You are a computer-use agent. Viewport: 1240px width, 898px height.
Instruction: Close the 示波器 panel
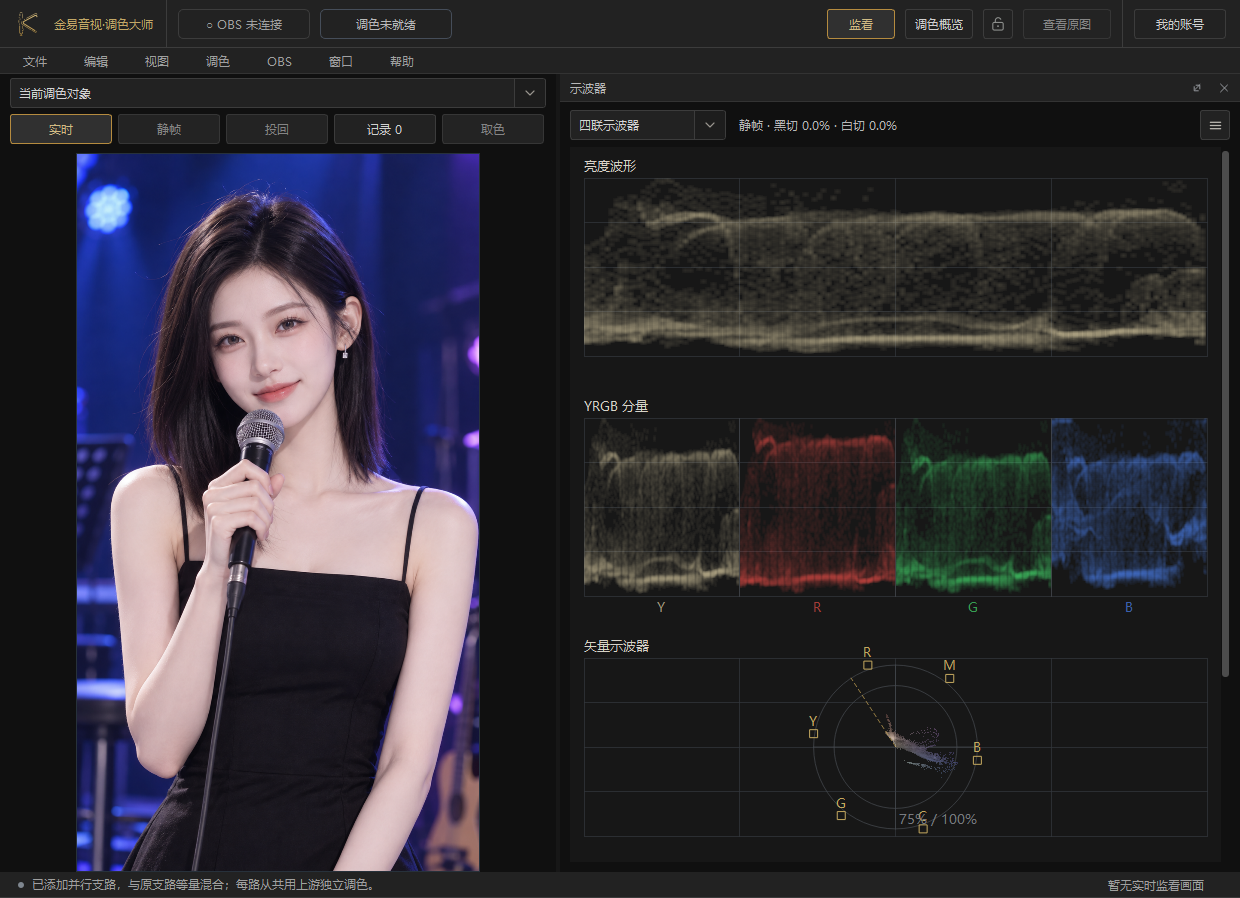click(x=1224, y=88)
